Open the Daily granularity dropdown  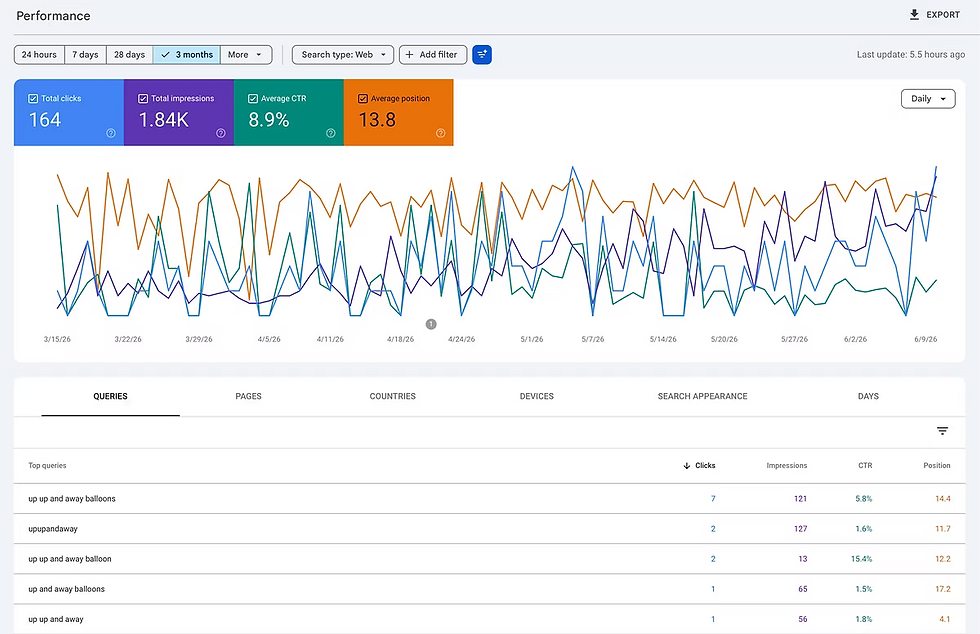(x=928, y=98)
